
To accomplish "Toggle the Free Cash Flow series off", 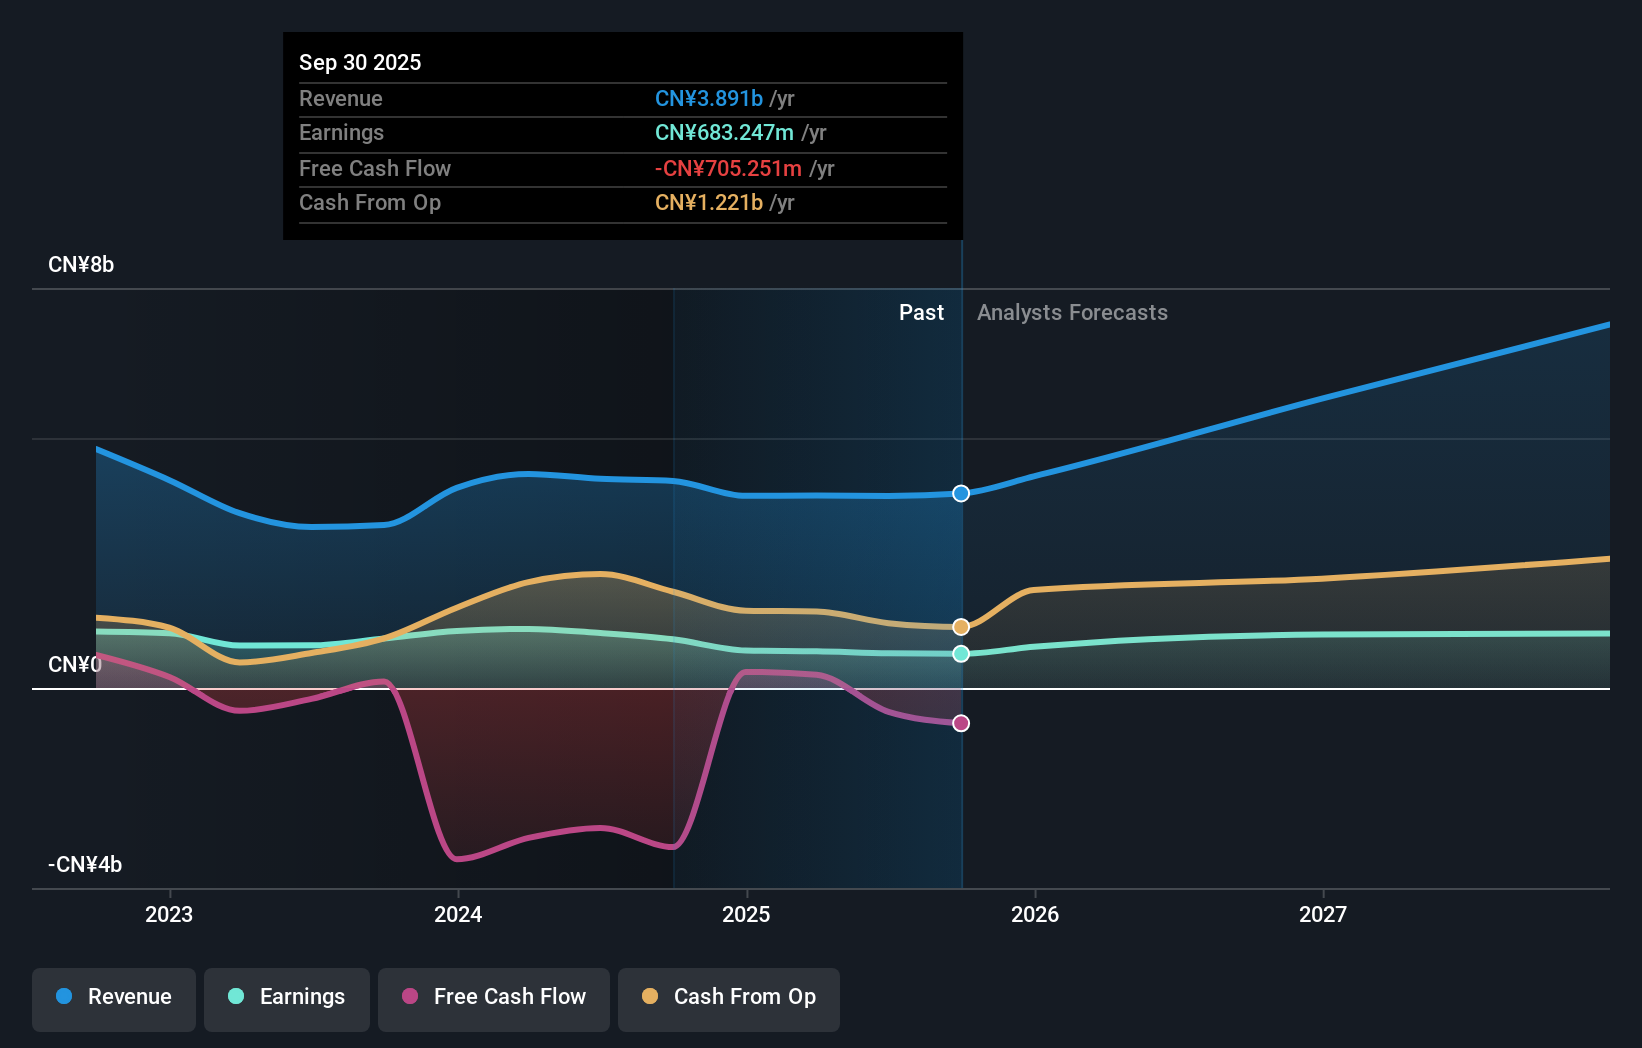I will [x=493, y=997].
